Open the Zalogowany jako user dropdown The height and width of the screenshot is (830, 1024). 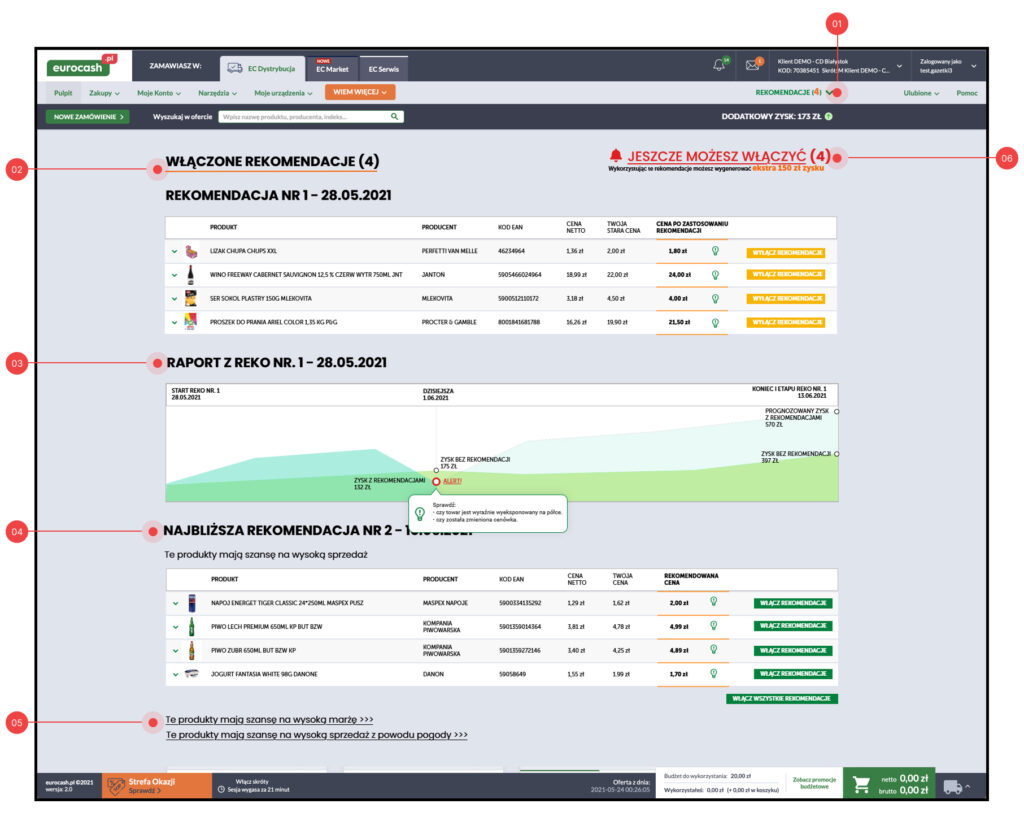(x=948, y=66)
